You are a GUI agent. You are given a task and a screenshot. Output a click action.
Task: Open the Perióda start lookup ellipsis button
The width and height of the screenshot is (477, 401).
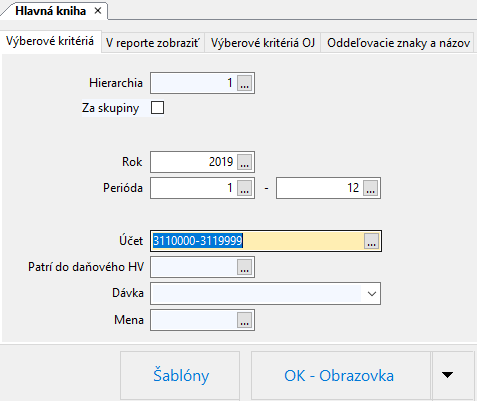tap(244, 188)
